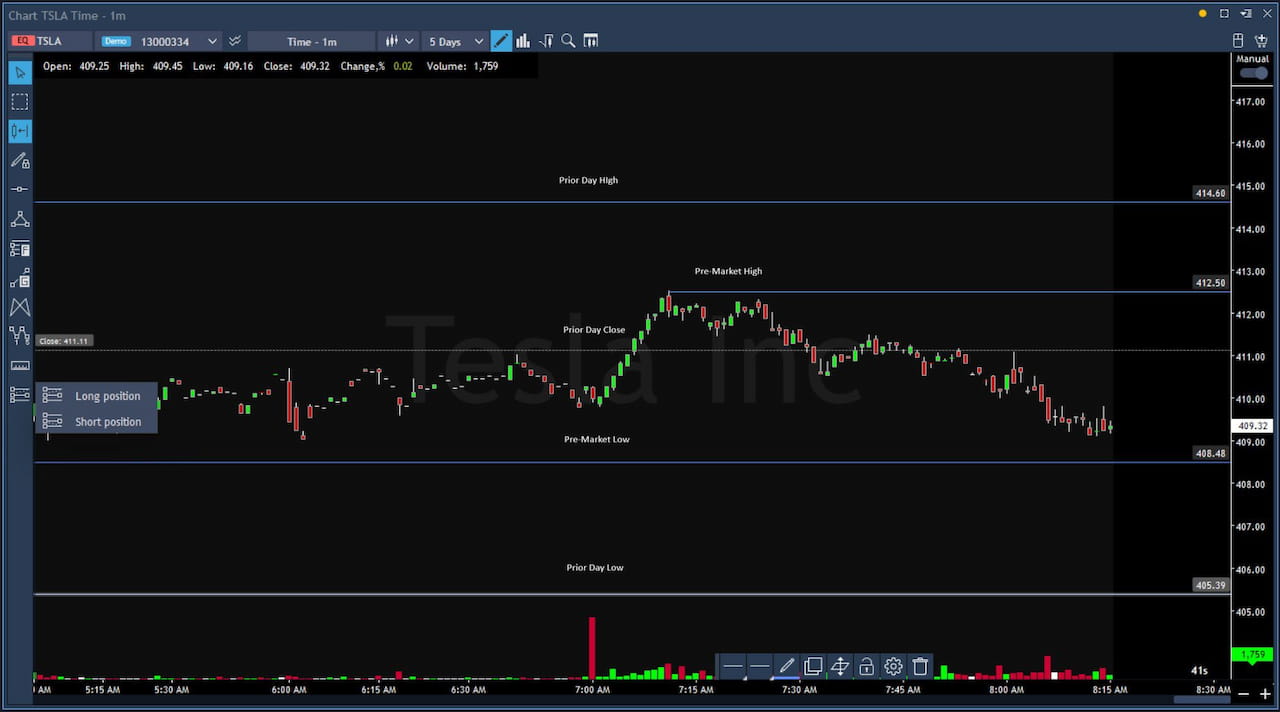Click the Time - 1m timeframe button
The image size is (1280, 712).
click(311, 41)
